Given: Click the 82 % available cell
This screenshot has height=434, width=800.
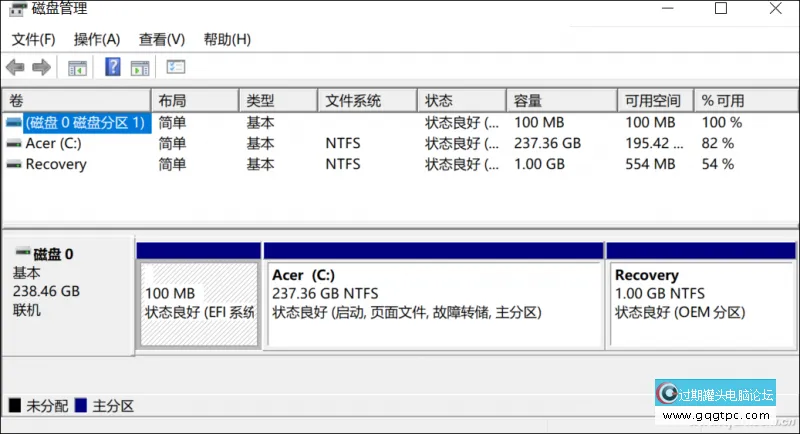Looking at the screenshot, I should (x=717, y=143).
